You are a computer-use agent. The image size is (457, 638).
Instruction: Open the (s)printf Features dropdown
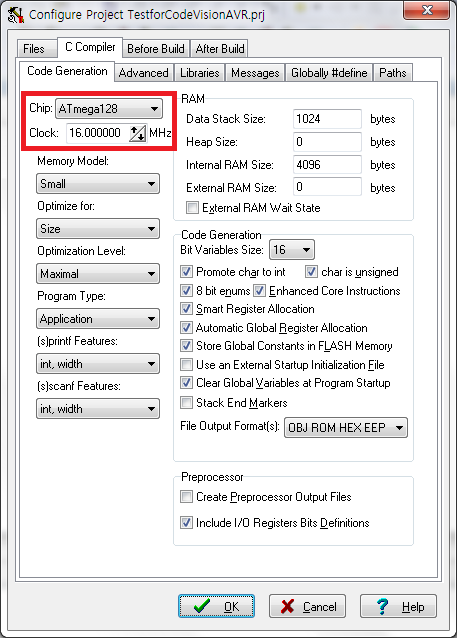(x=98, y=364)
